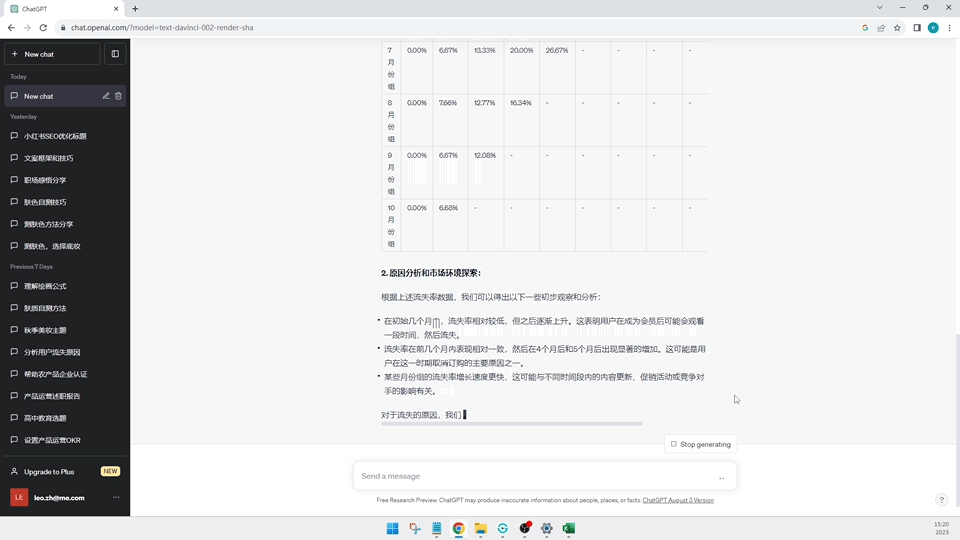
Task: Click the person icon beside Upgrade to Plus
Action: tap(14, 471)
